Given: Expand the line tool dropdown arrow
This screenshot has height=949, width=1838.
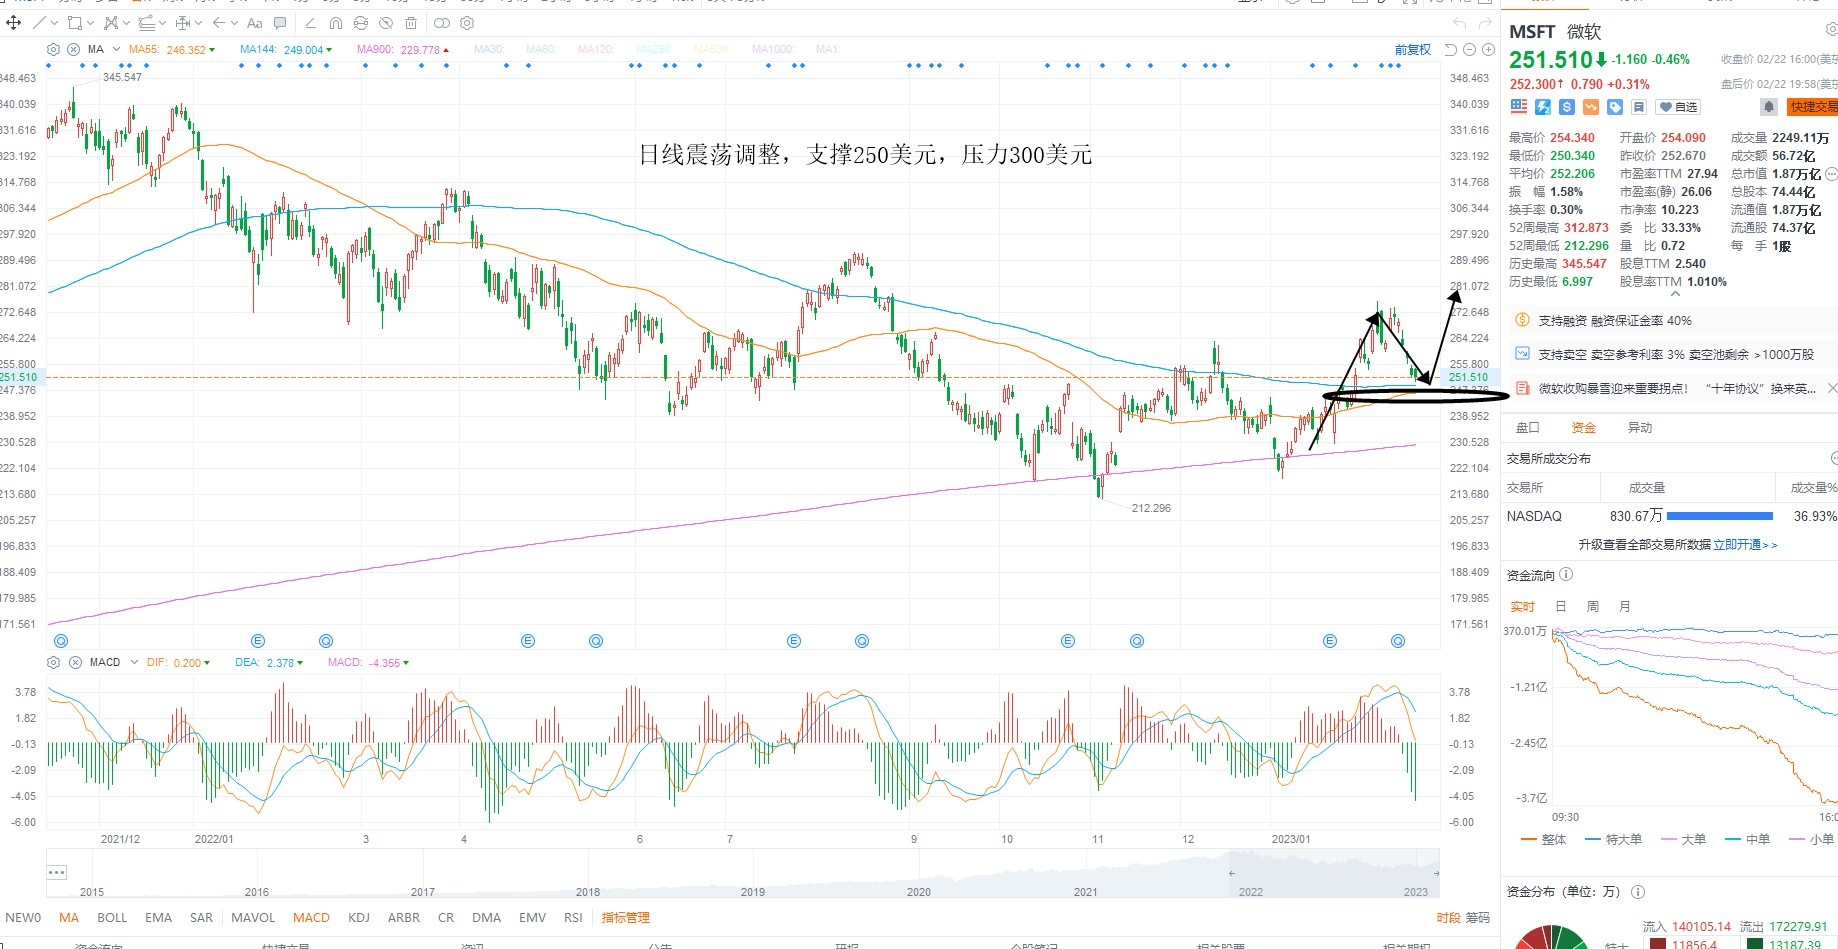Looking at the screenshot, I should (x=54, y=23).
